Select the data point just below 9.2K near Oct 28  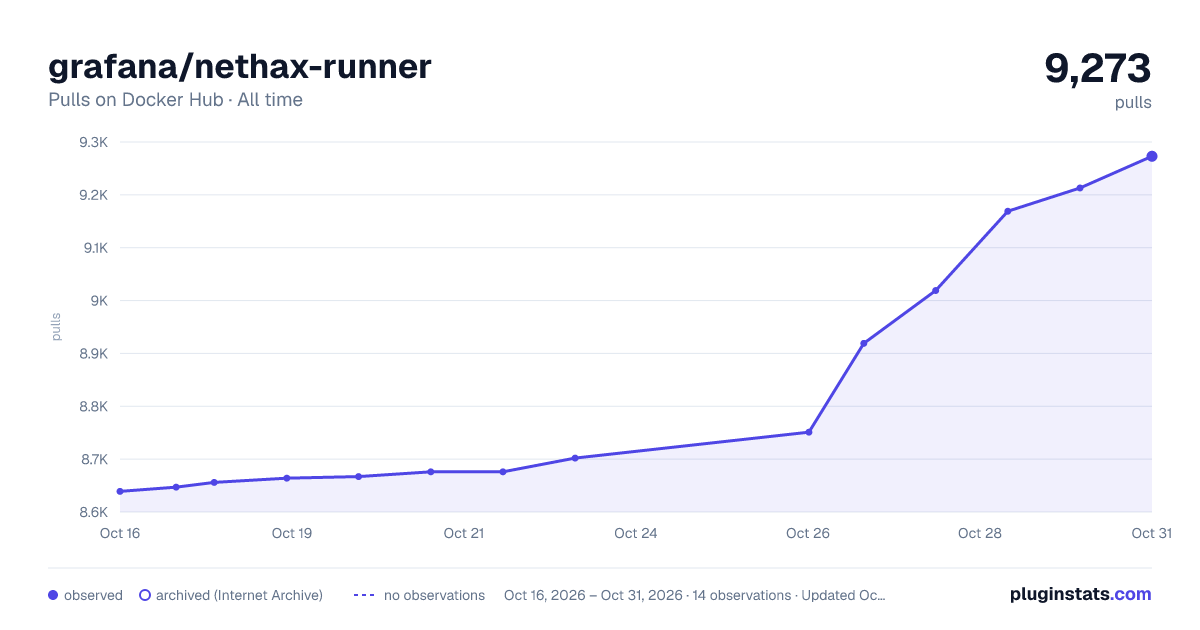tap(1007, 211)
